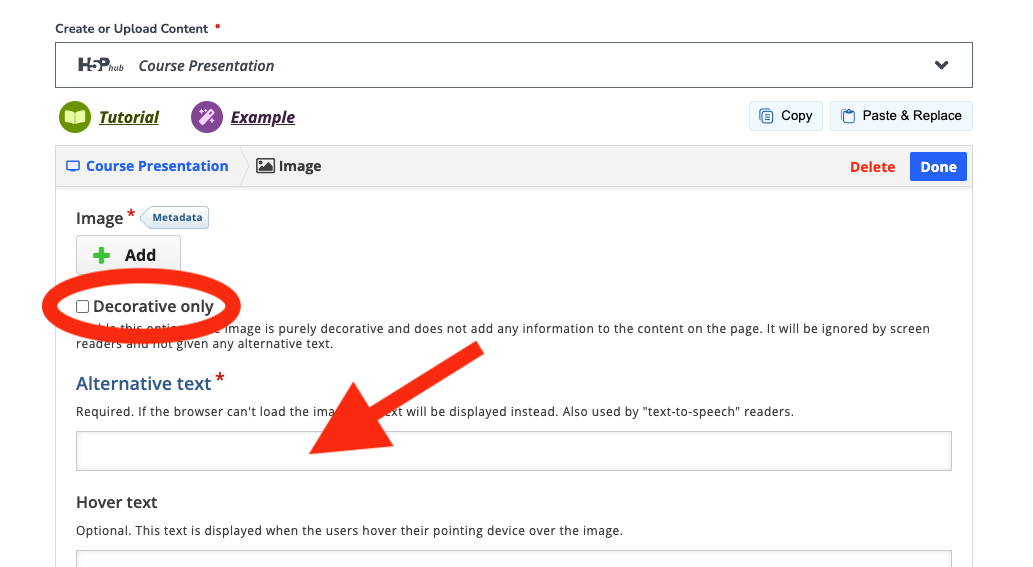
Task: Click the H5P hub logo
Action: click(101, 65)
